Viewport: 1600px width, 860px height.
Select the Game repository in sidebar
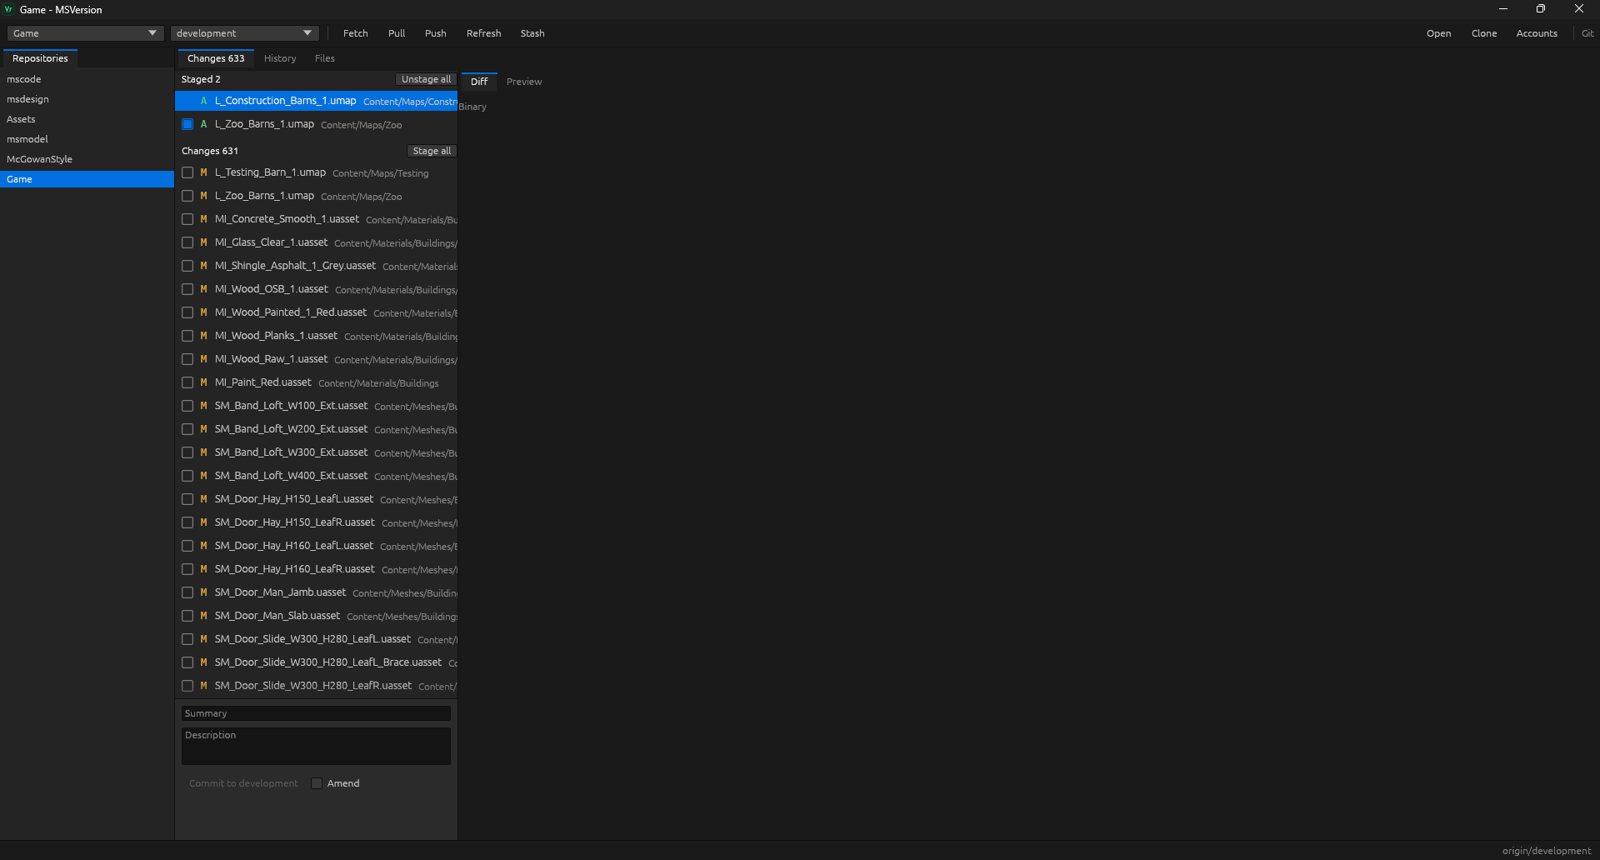87,179
